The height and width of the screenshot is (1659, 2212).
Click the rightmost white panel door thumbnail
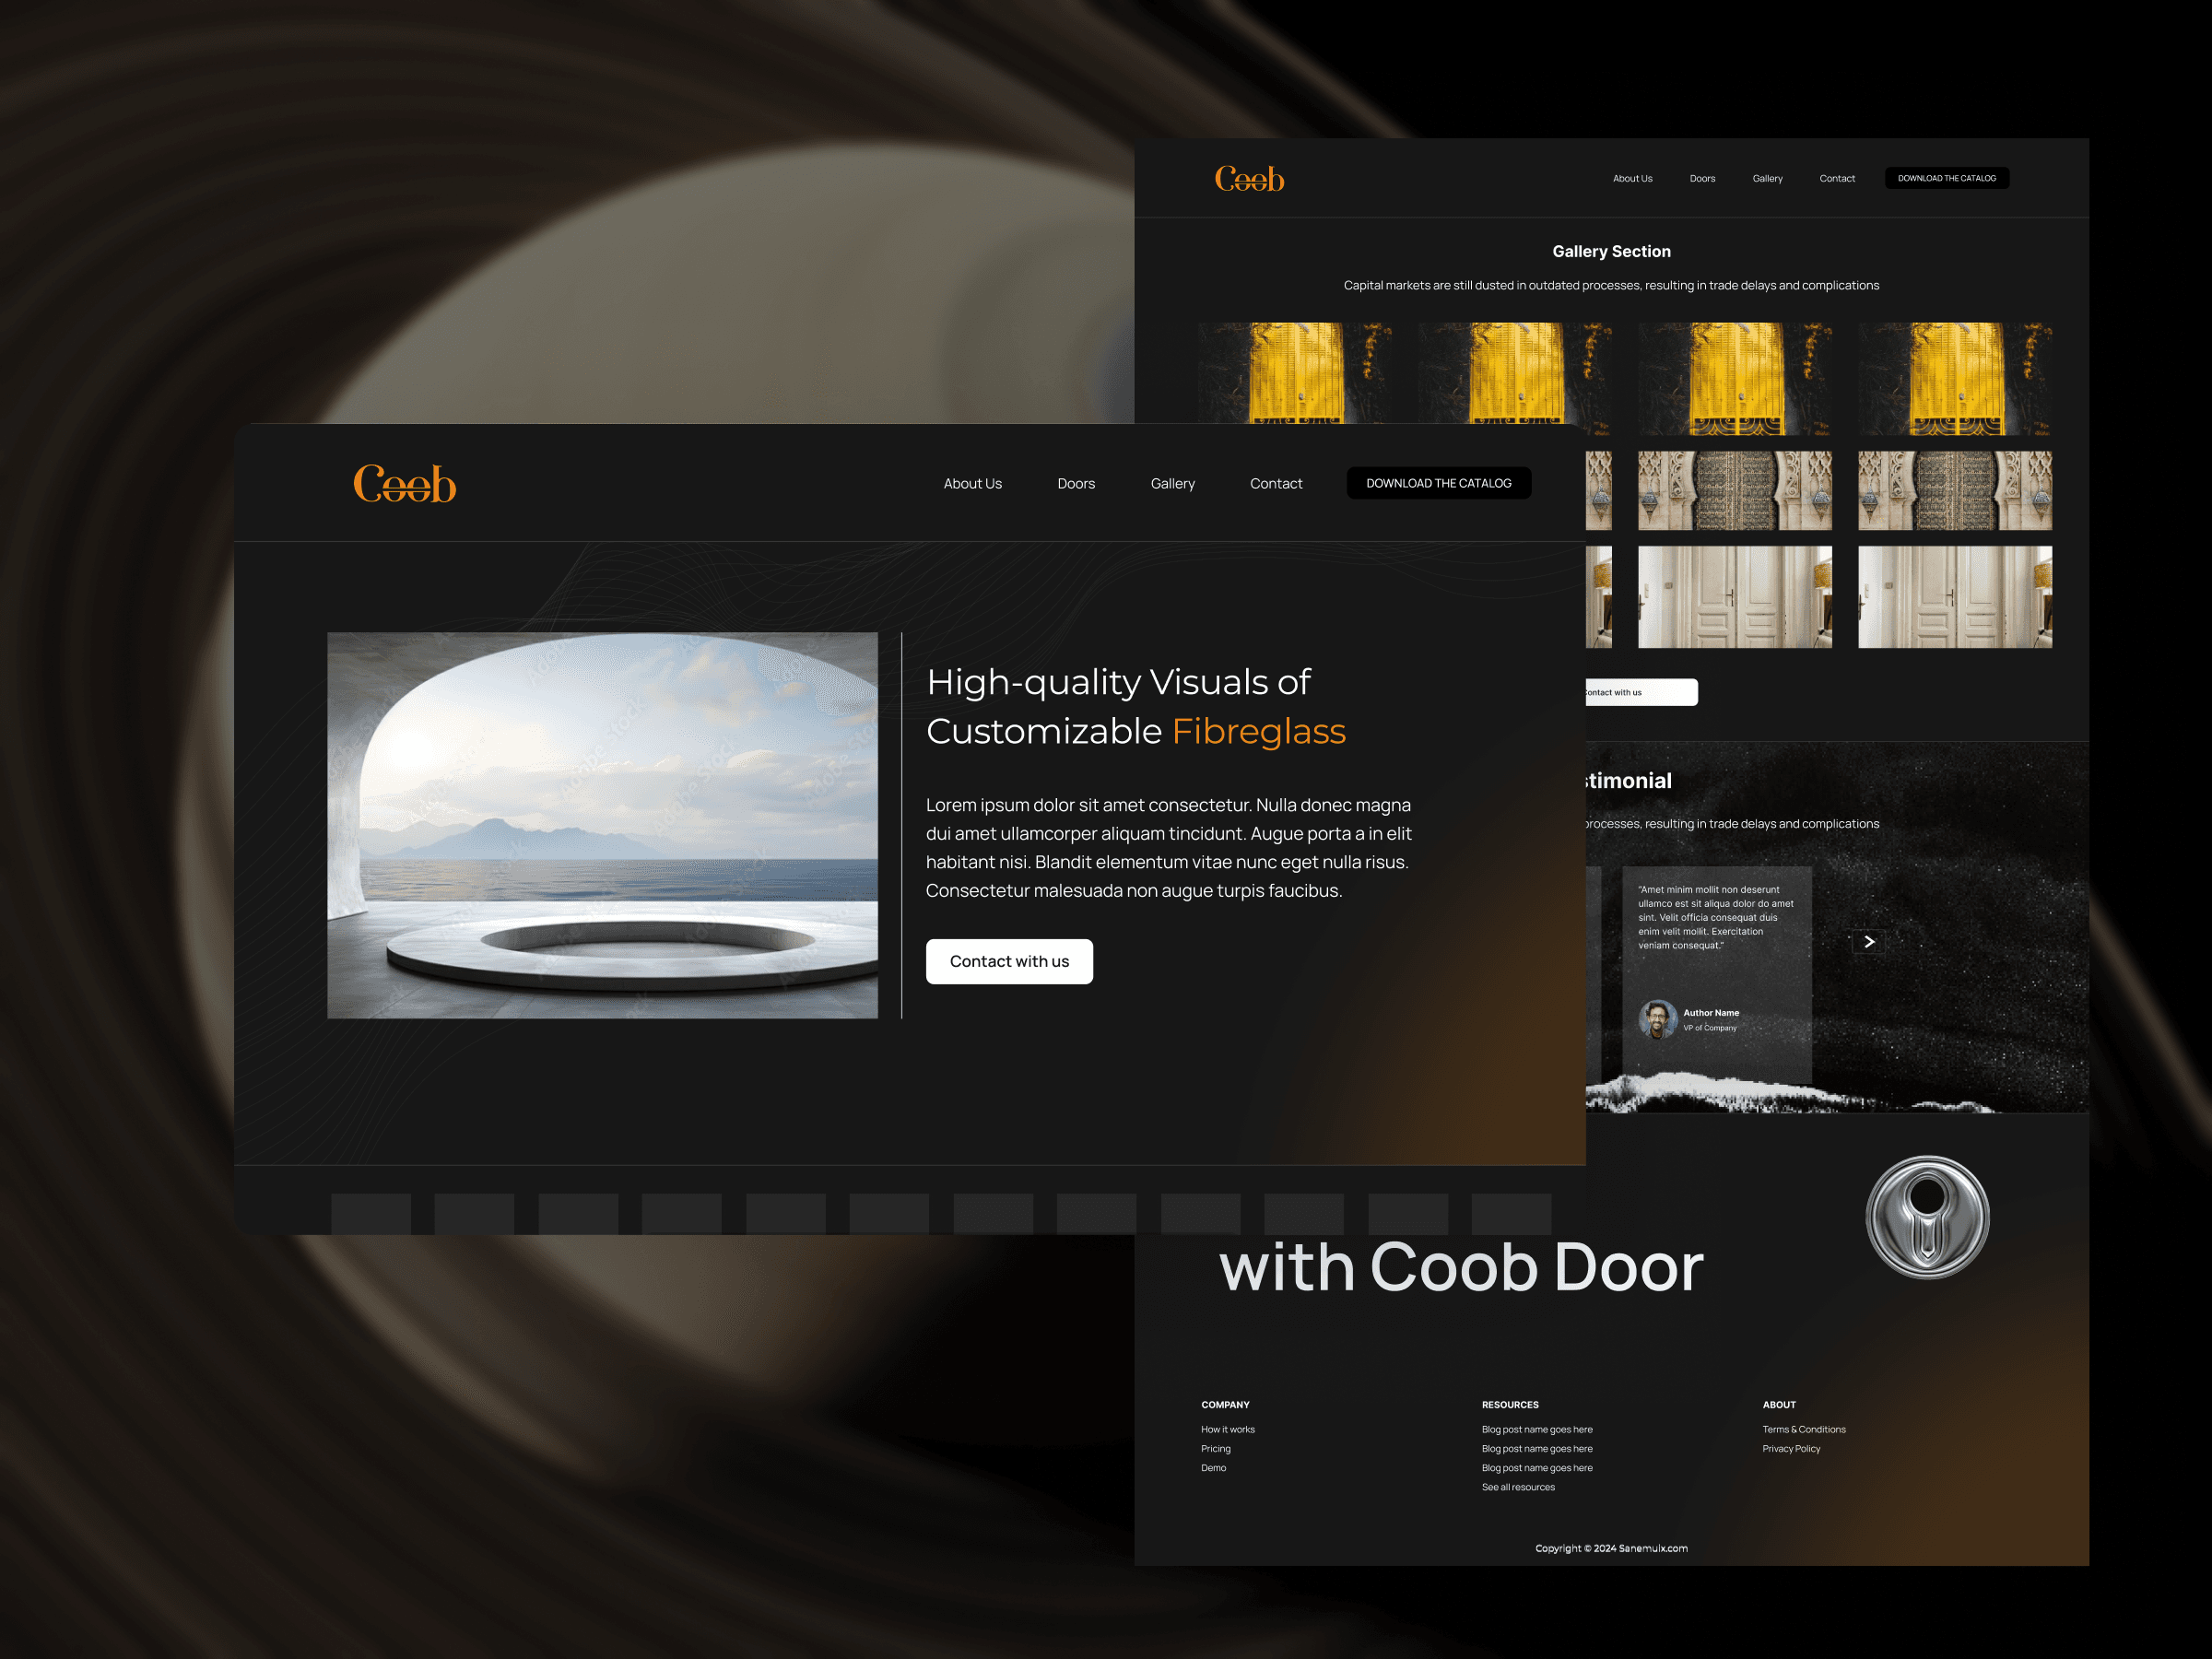tap(1955, 597)
